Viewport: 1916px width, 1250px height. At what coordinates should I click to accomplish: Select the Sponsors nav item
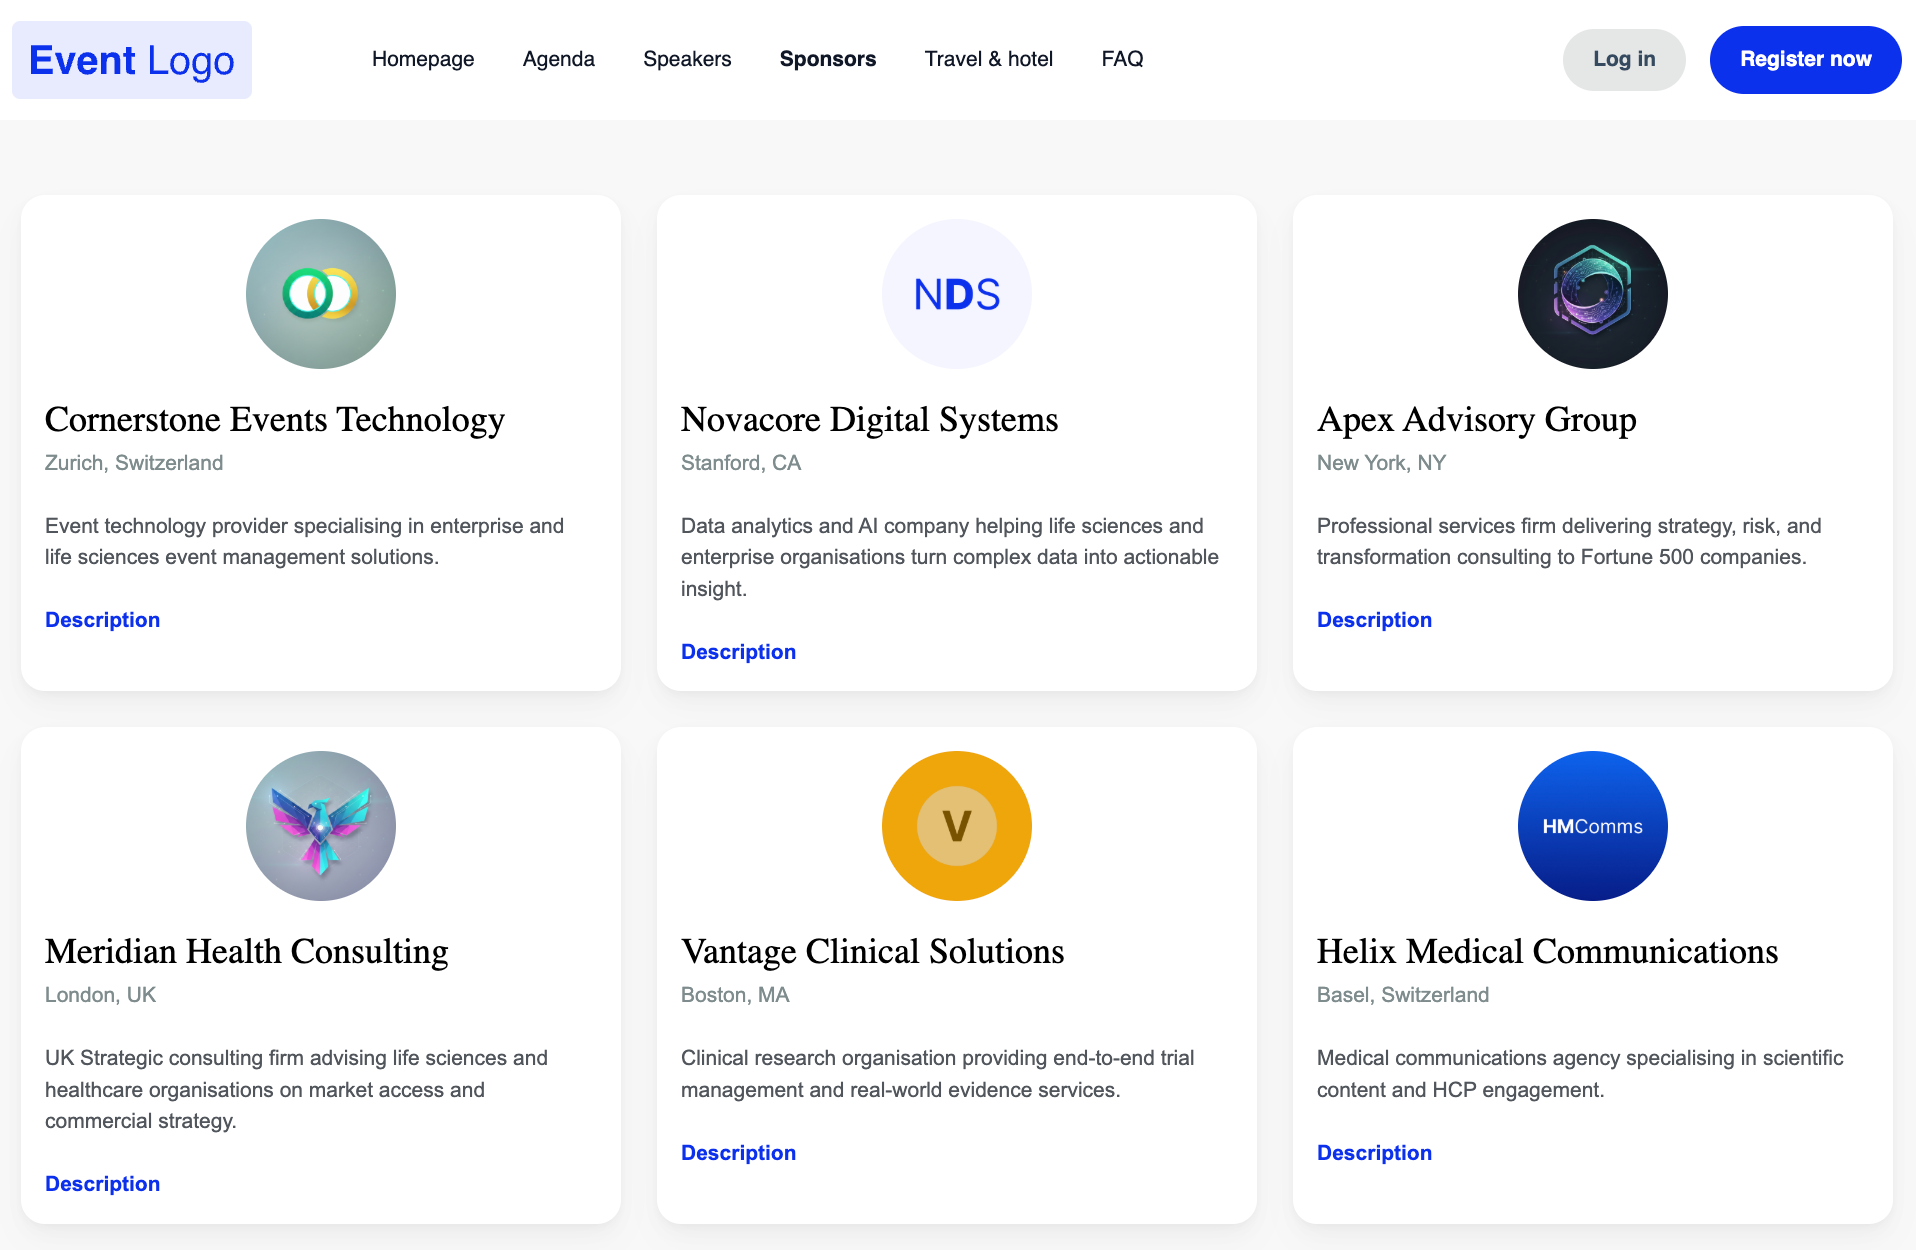828,59
